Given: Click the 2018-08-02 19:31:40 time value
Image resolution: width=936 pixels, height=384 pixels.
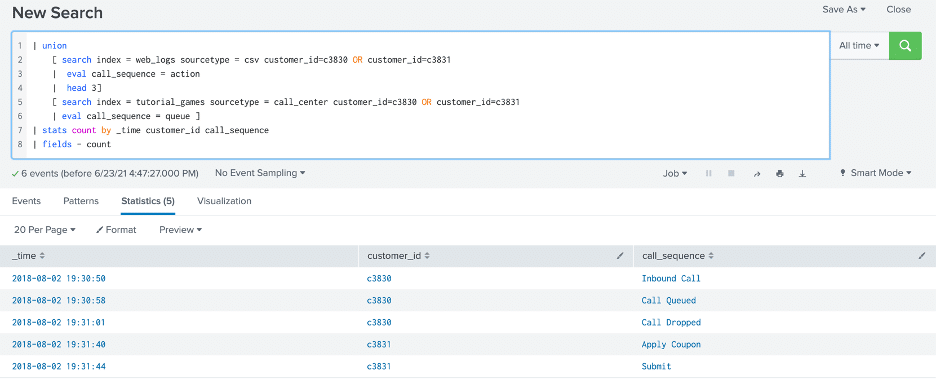Looking at the screenshot, I should [58, 345].
